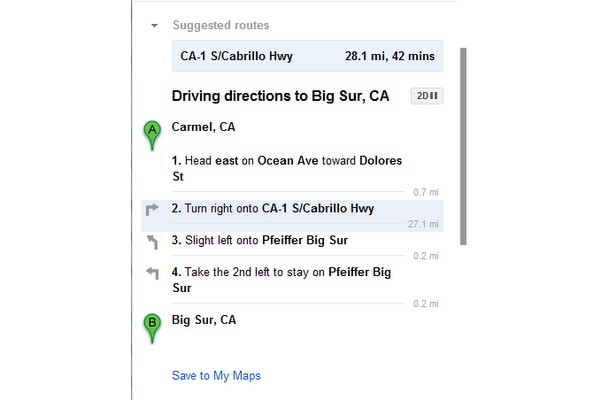This screenshot has height=400, width=600.
Task: Click the Suggested routes heading
Action: point(221,25)
